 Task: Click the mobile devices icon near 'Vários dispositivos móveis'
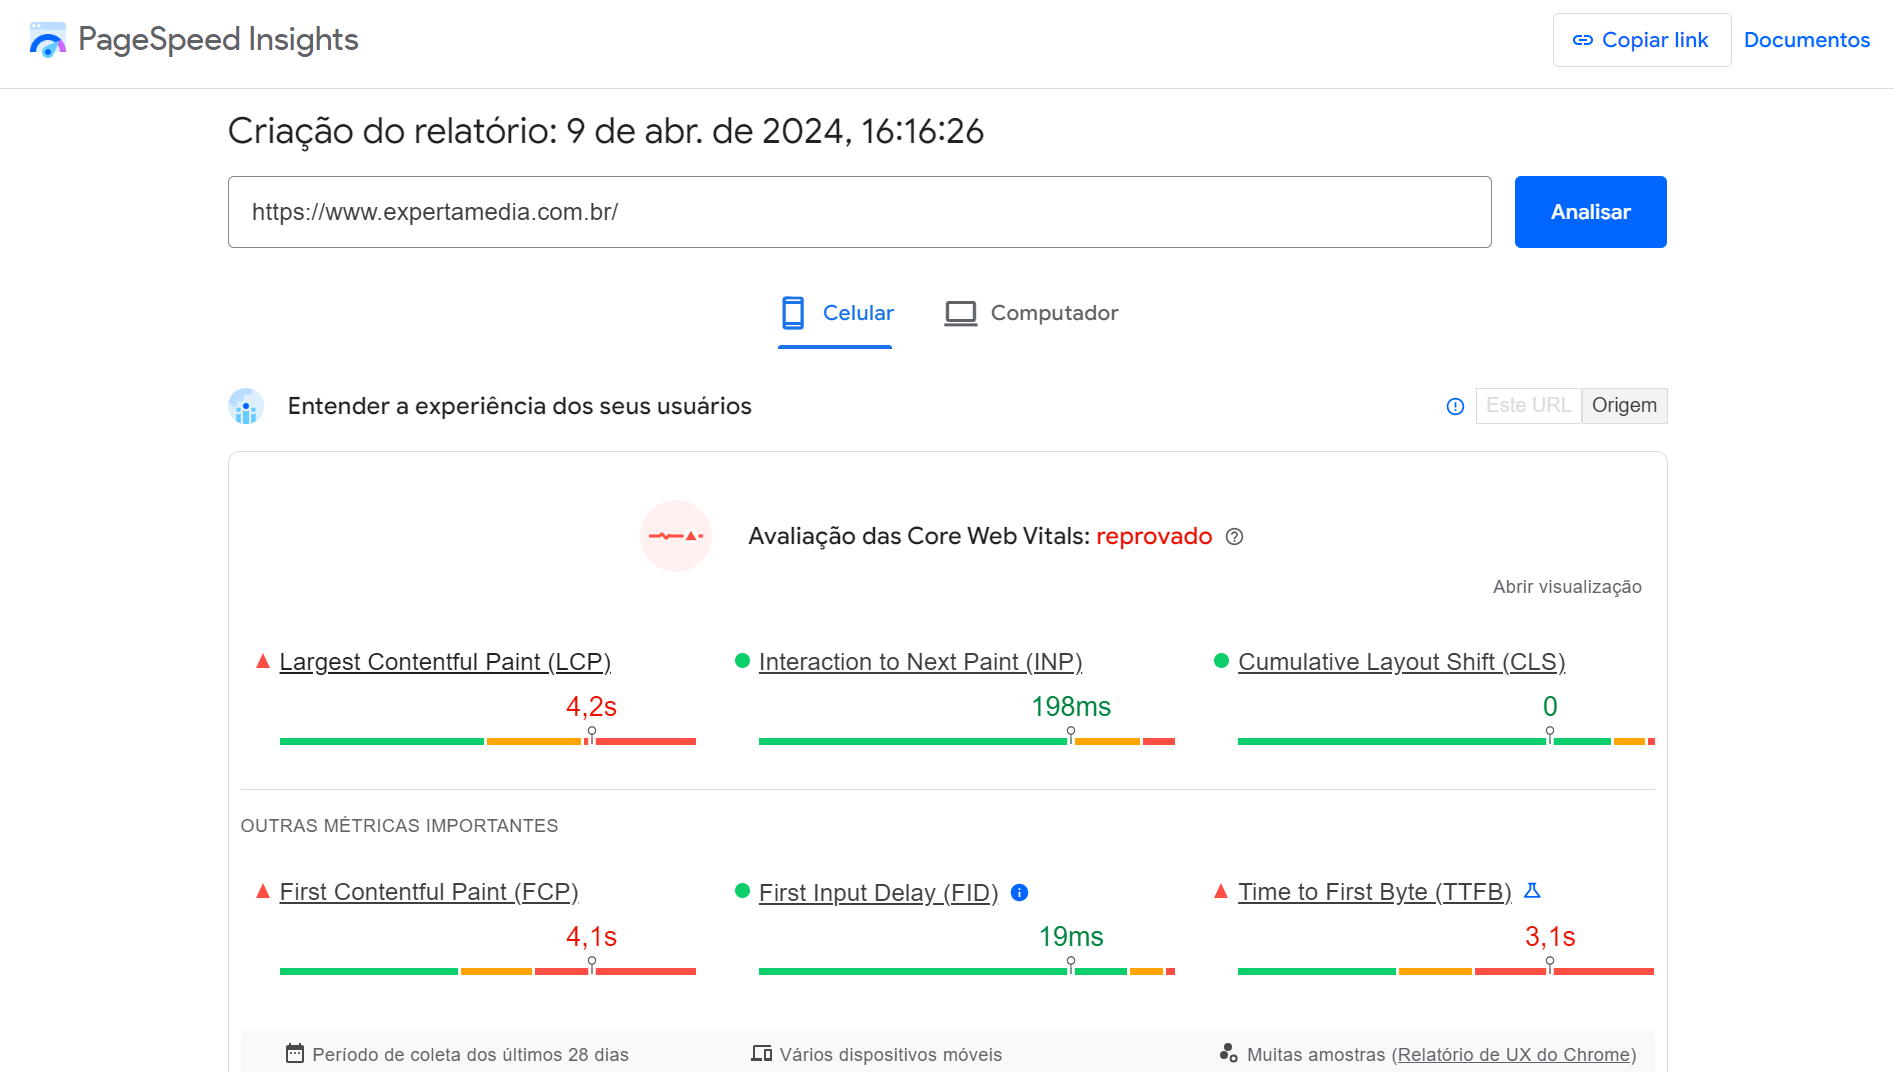click(x=761, y=1053)
